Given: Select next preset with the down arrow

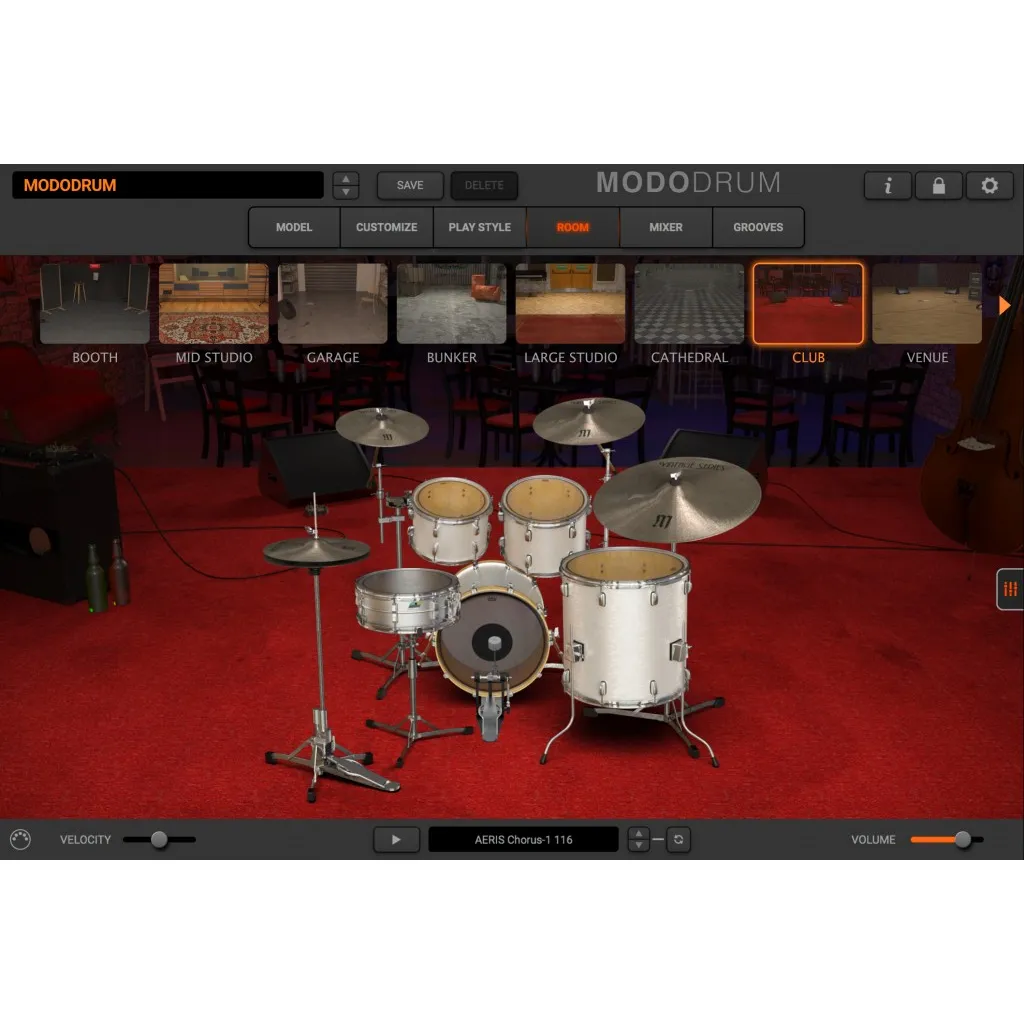Looking at the screenshot, I should (x=345, y=192).
